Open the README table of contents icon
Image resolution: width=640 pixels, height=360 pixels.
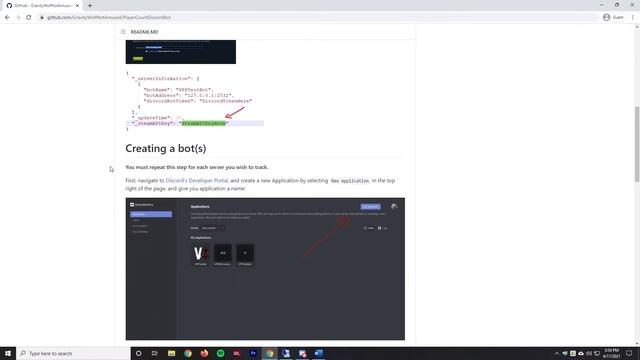pos(123,32)
